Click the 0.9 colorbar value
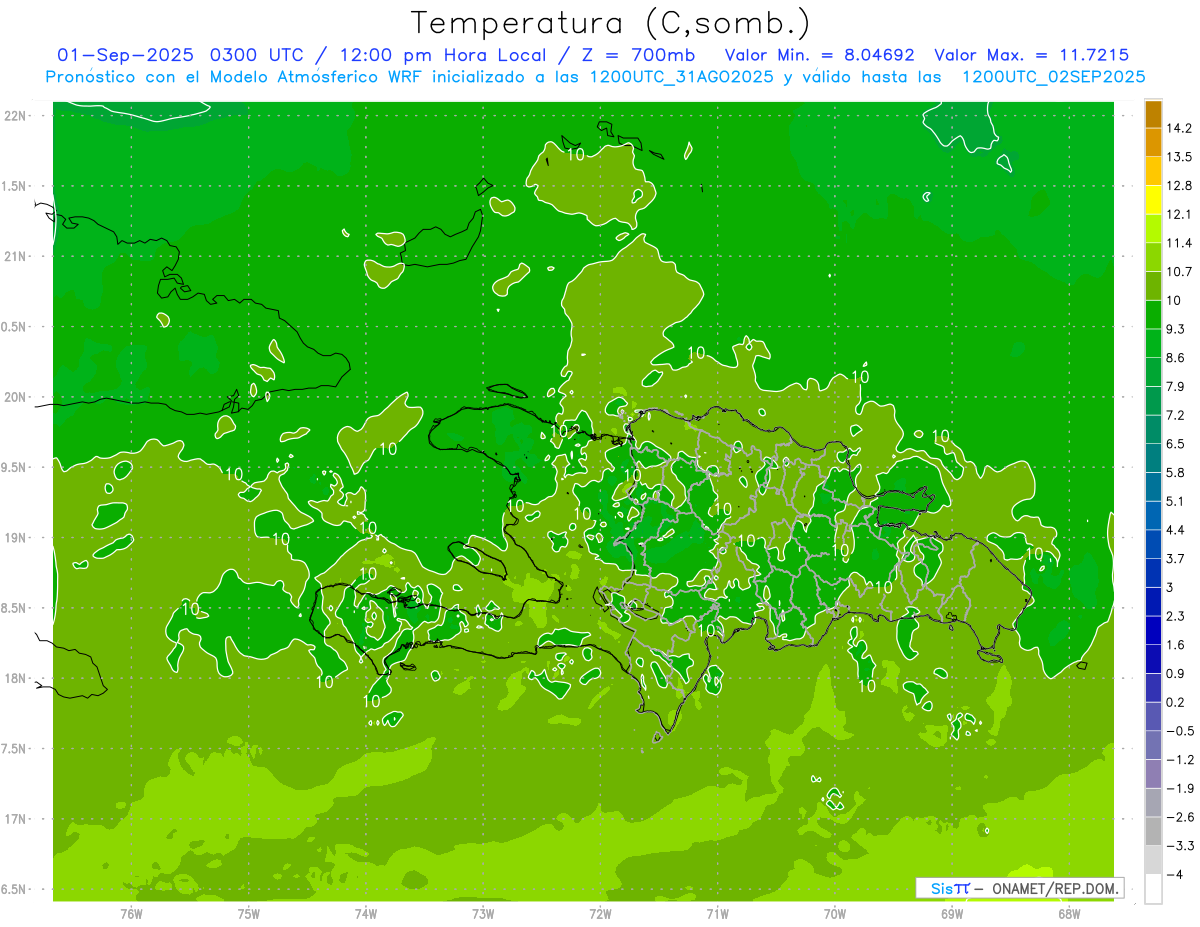 click(x=1176, y=674)
